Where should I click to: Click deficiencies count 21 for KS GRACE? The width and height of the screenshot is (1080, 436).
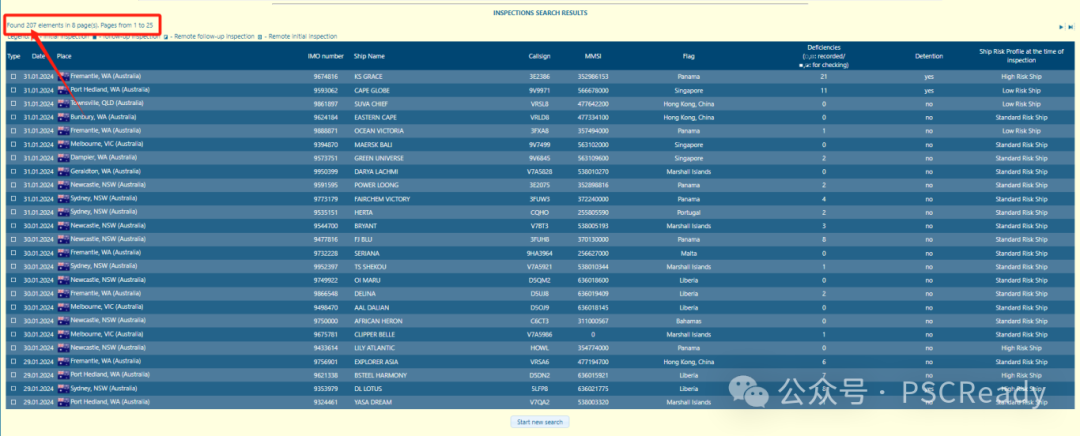coord(824,76)
